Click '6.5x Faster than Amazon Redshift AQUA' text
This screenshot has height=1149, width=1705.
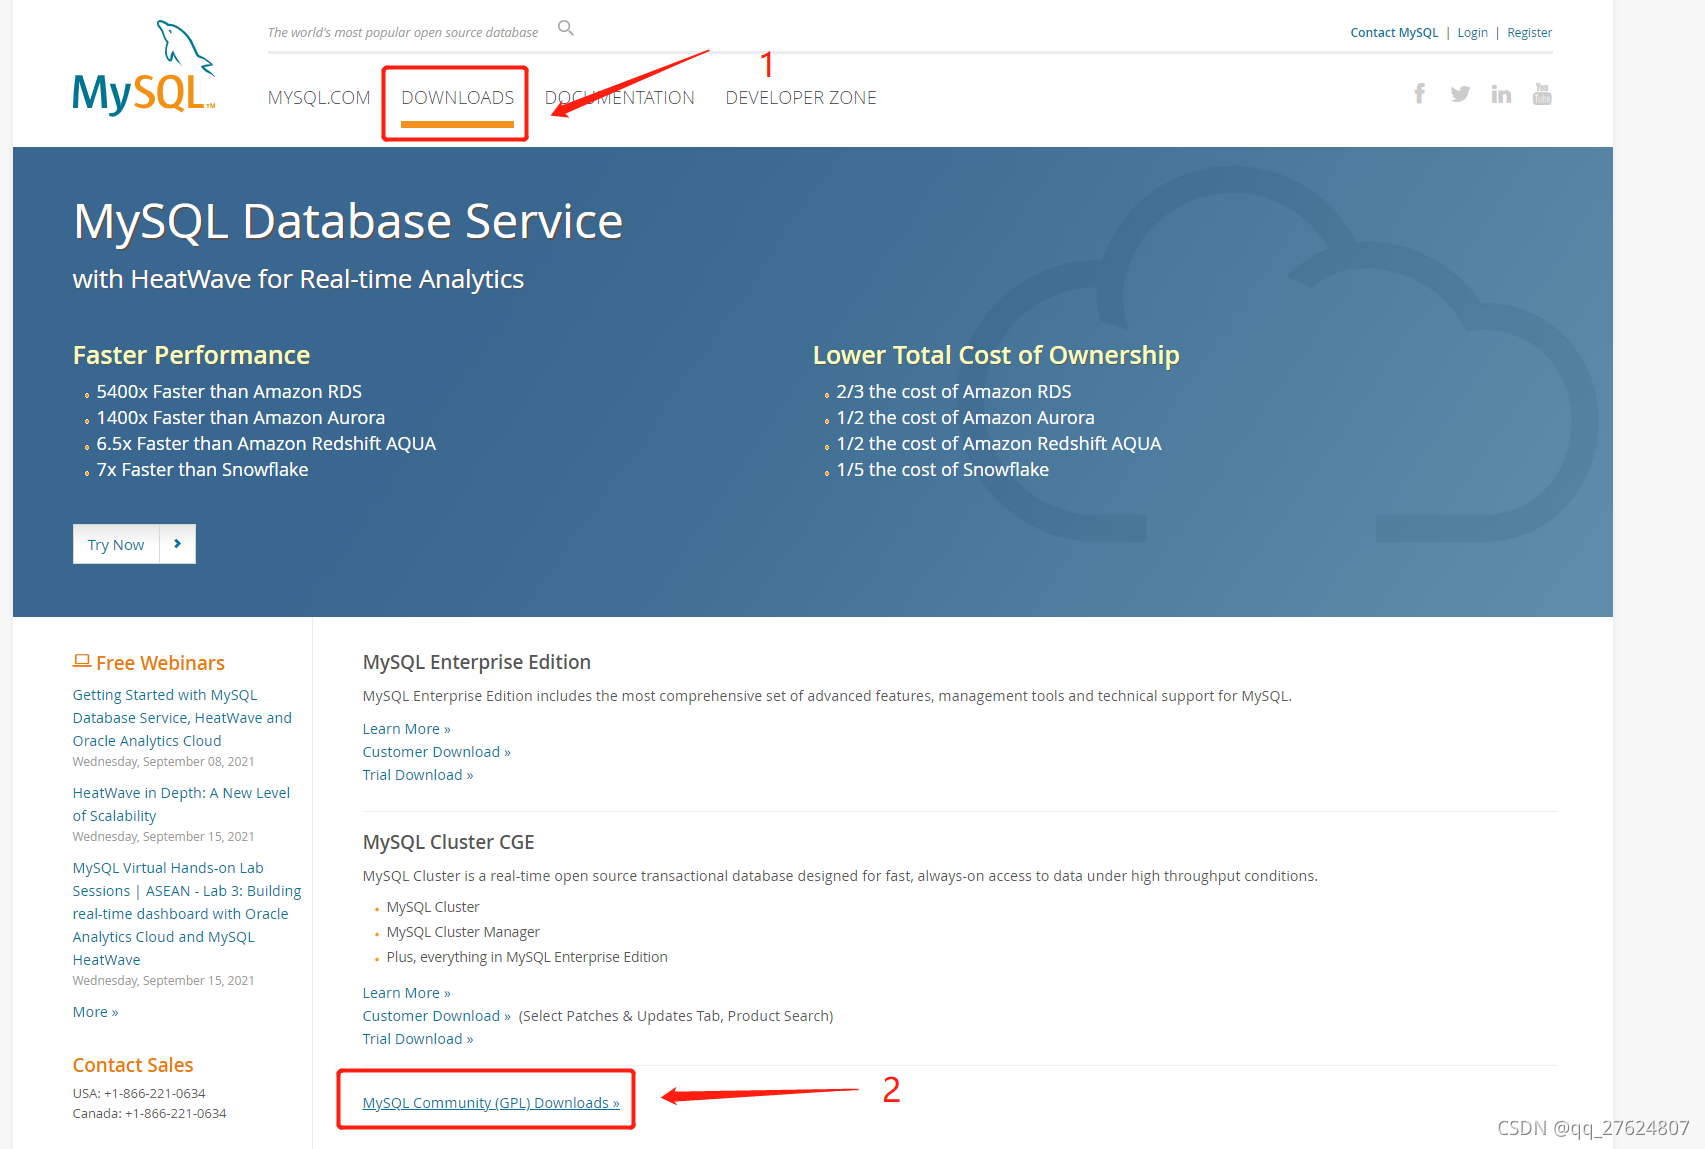[x=266, y=444]
